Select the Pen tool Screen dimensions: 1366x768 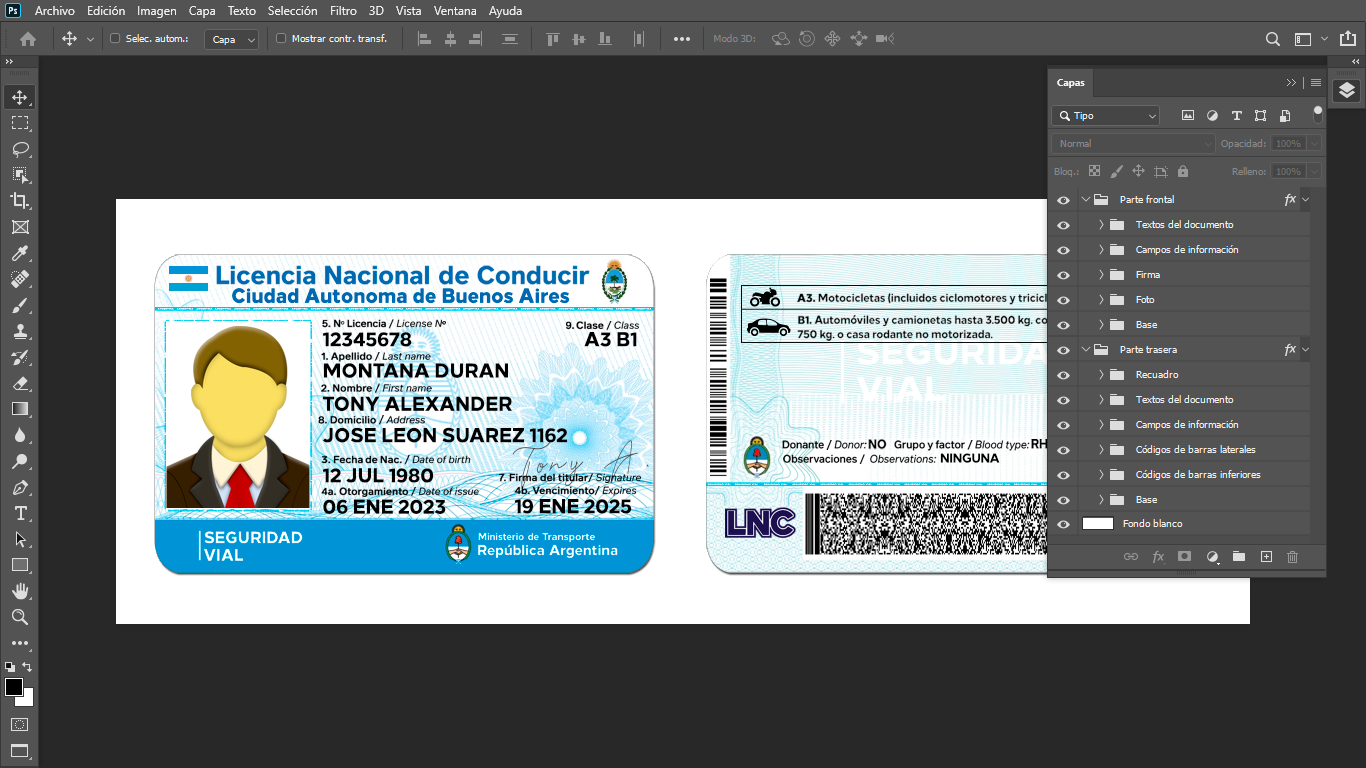coord(20,487)
